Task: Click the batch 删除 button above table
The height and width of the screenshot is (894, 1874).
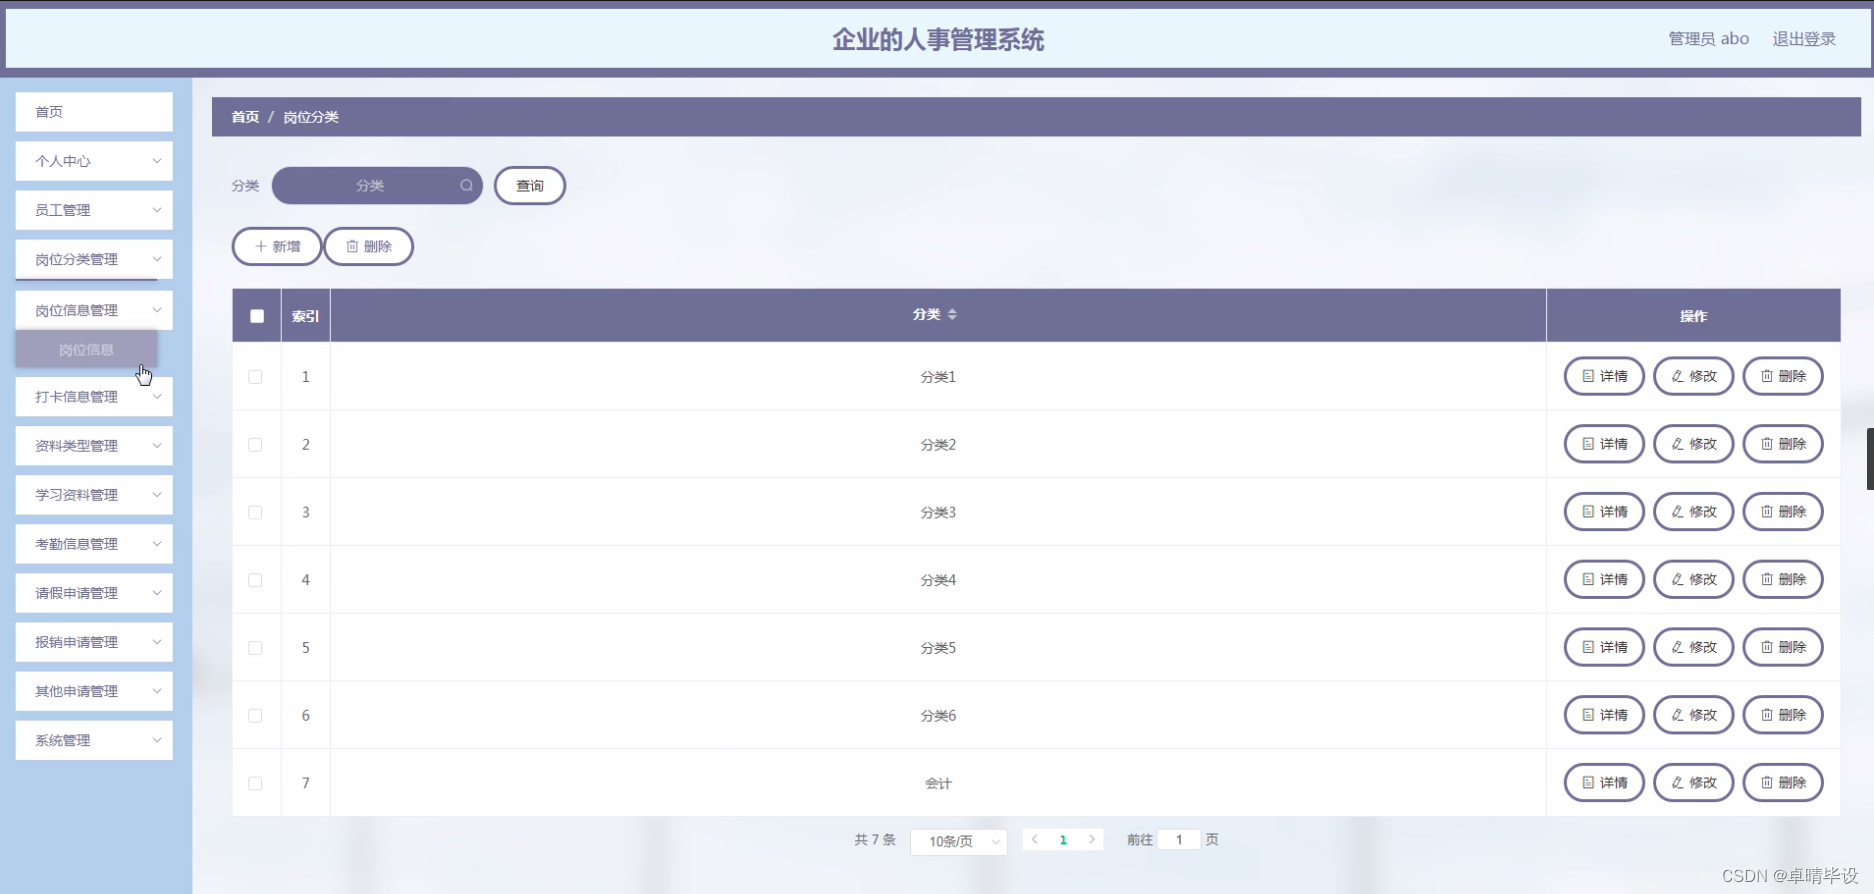Action: pyautogui.click(x=368, y=246)
